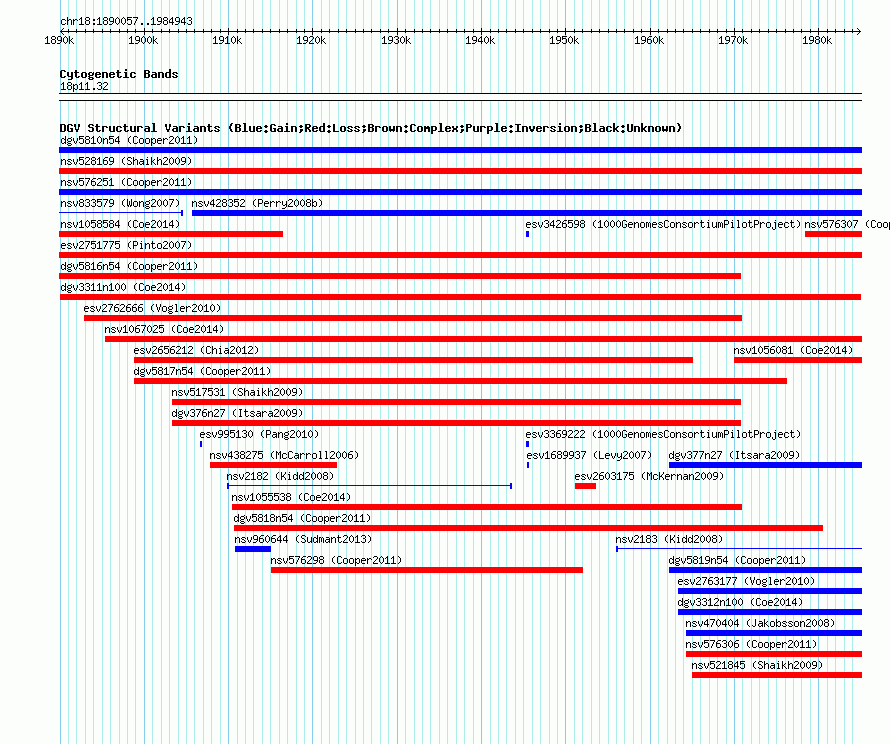This screenshot has width=890, height=744.
Task: Click the dgv5819n54 (Cooper2011) label
Action: click(737, 560)
